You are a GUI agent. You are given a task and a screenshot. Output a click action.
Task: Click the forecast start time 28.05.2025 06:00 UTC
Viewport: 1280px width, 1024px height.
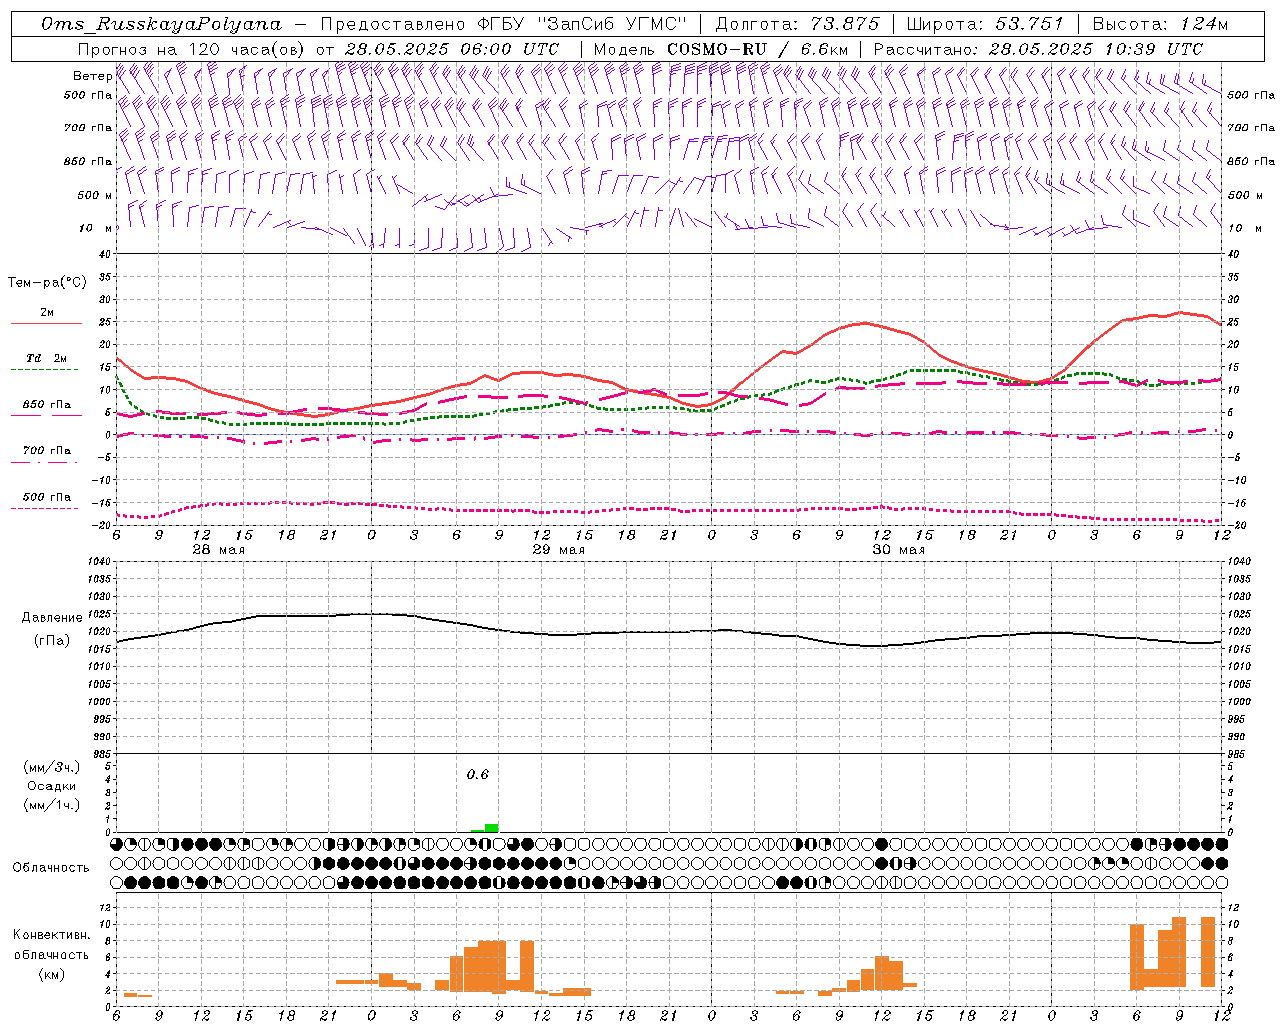451,49
